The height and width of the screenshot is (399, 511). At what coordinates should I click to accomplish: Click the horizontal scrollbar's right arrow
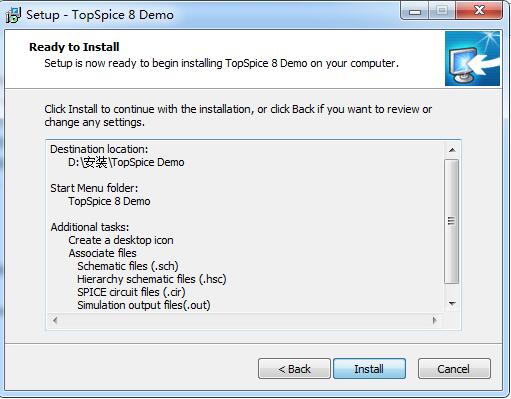point(434,320)
